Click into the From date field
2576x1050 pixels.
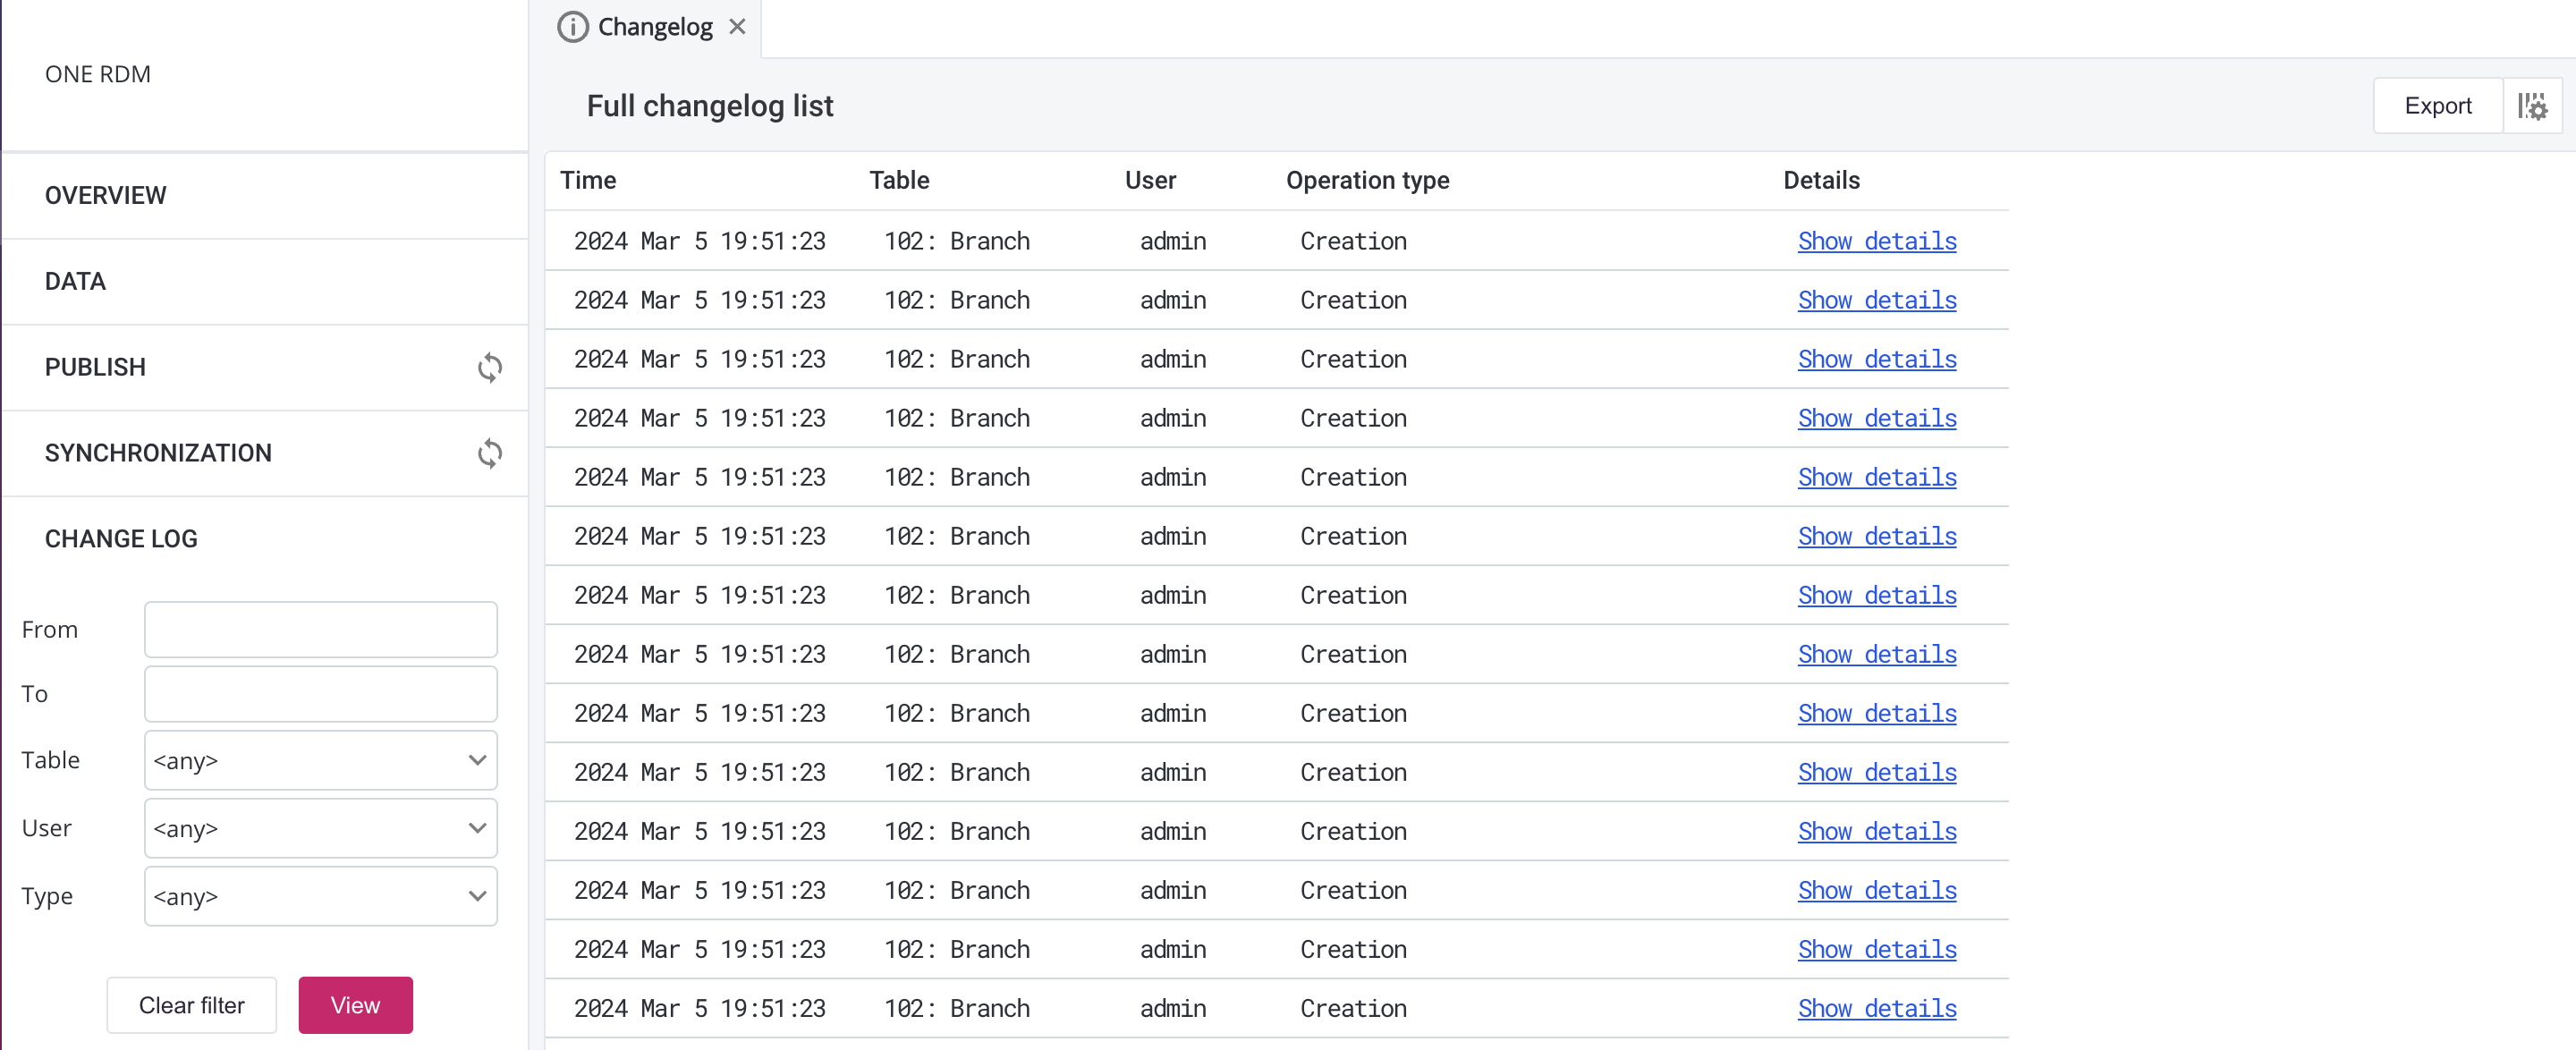pos(320,629)
